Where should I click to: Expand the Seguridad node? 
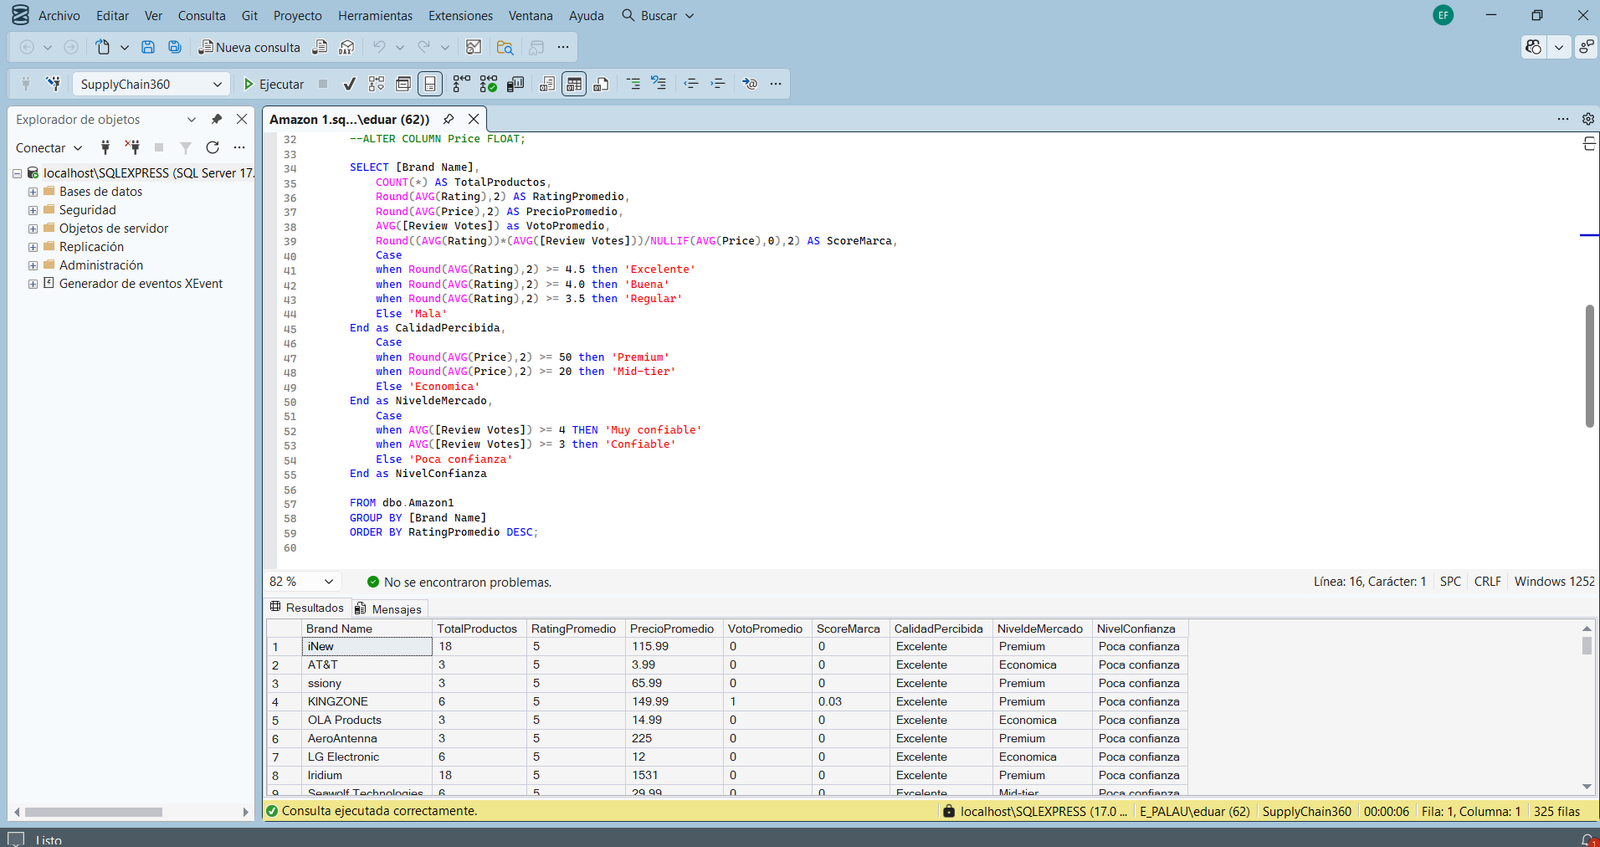click(x=33, y=210)
